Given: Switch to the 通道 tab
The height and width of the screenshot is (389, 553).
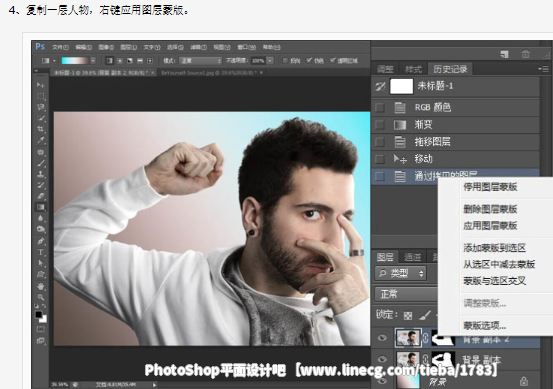Looking at the screenshot, I should coord(412,257).
